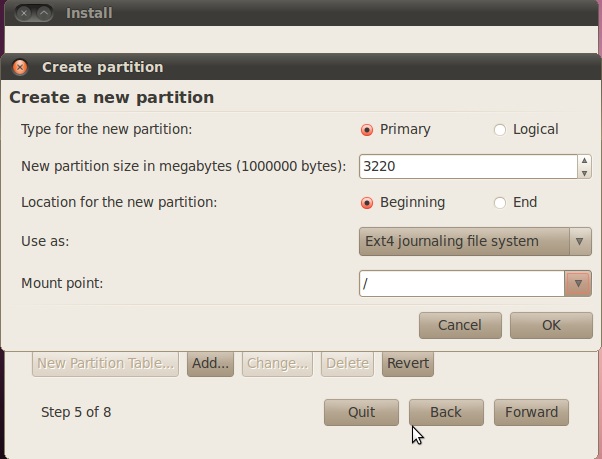Click the Mount point text field
Viewport: 602px width, 459px height.
pos(461,284)
